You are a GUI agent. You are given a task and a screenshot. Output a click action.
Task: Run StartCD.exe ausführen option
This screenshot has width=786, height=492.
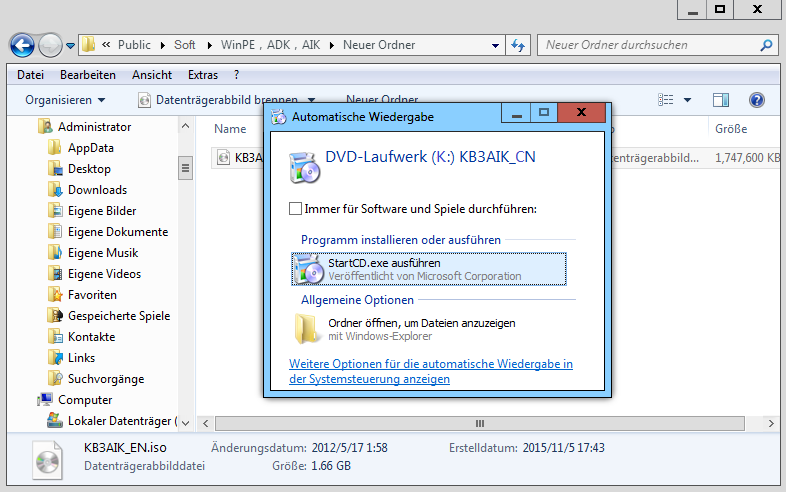(429, 269)
